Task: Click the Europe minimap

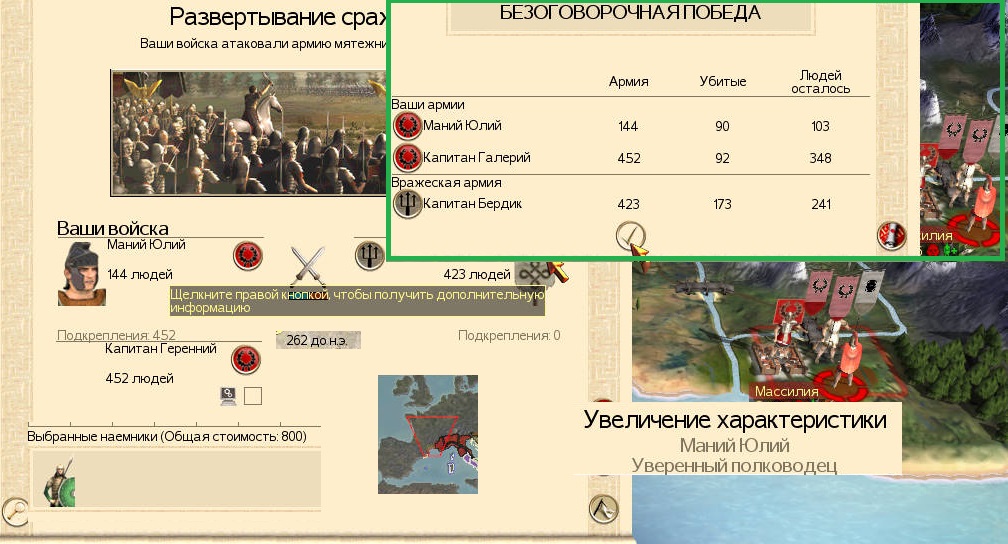Action: point(427,434)
